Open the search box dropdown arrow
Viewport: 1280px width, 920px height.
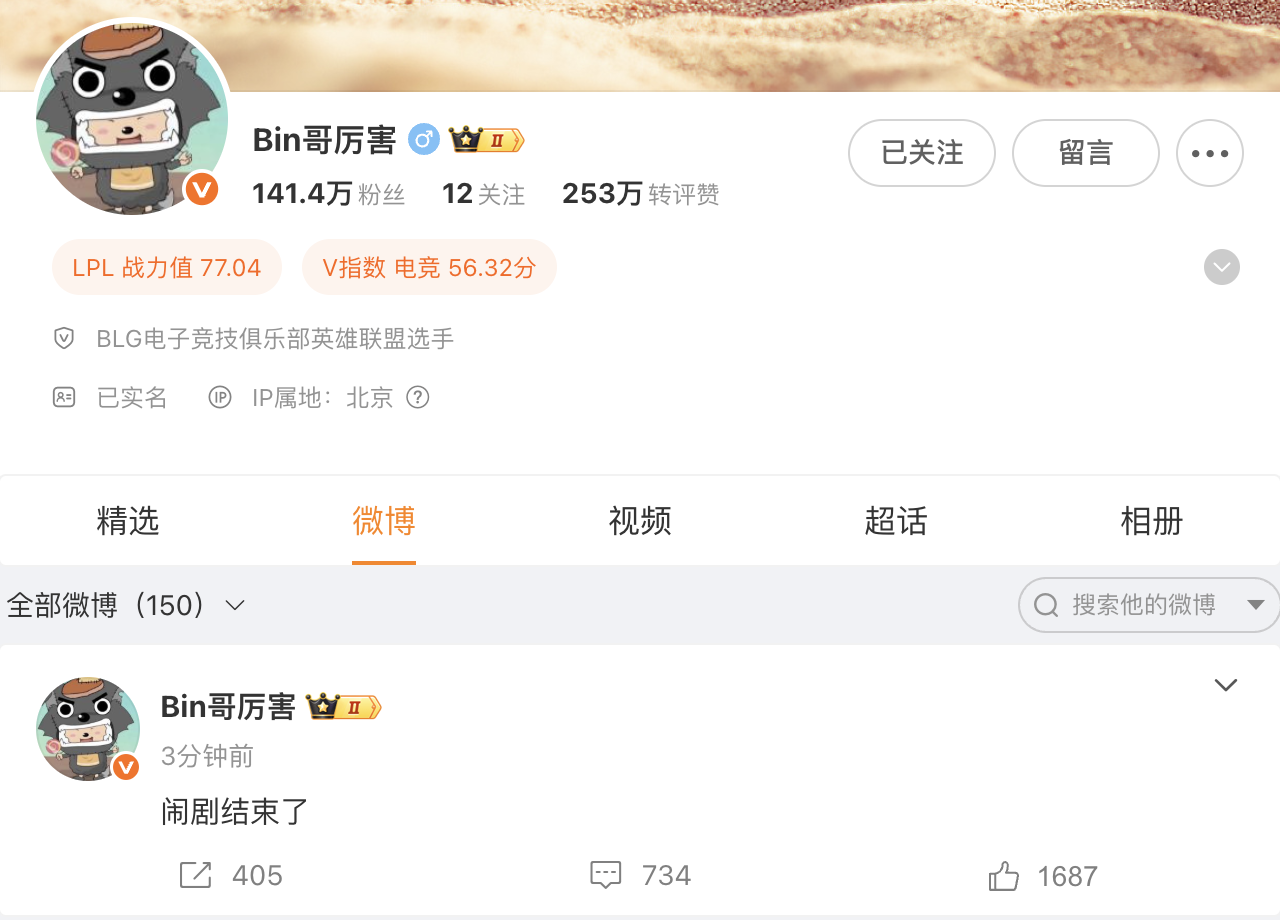(1256, 605)
